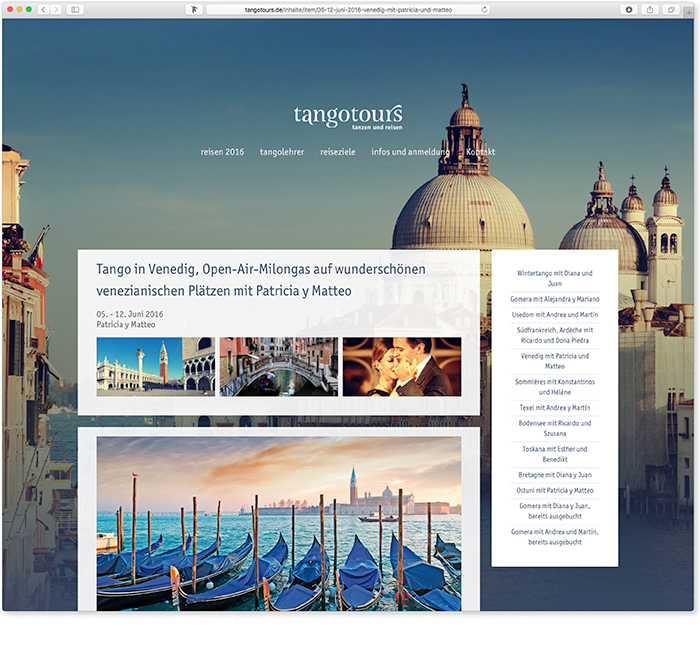700x650 pixels.
Task: Open 'Wintertango mit Diana und Juan' link
Action: [555, 278]
